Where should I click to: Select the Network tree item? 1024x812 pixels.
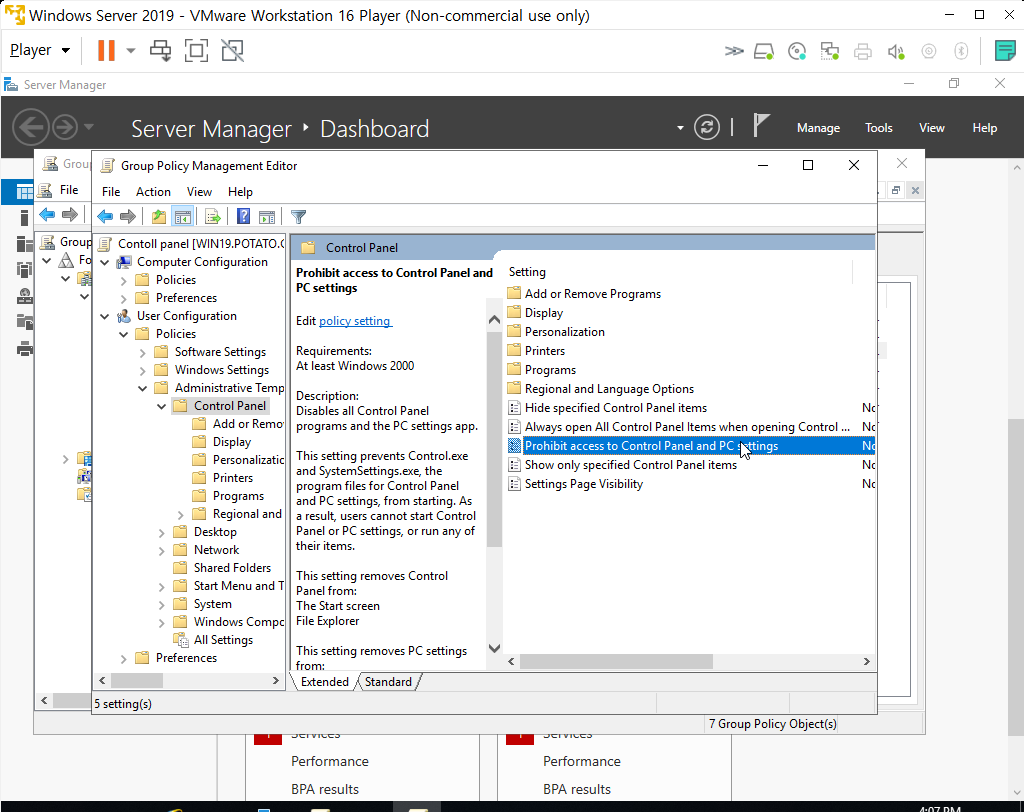(x=216, y=550)
